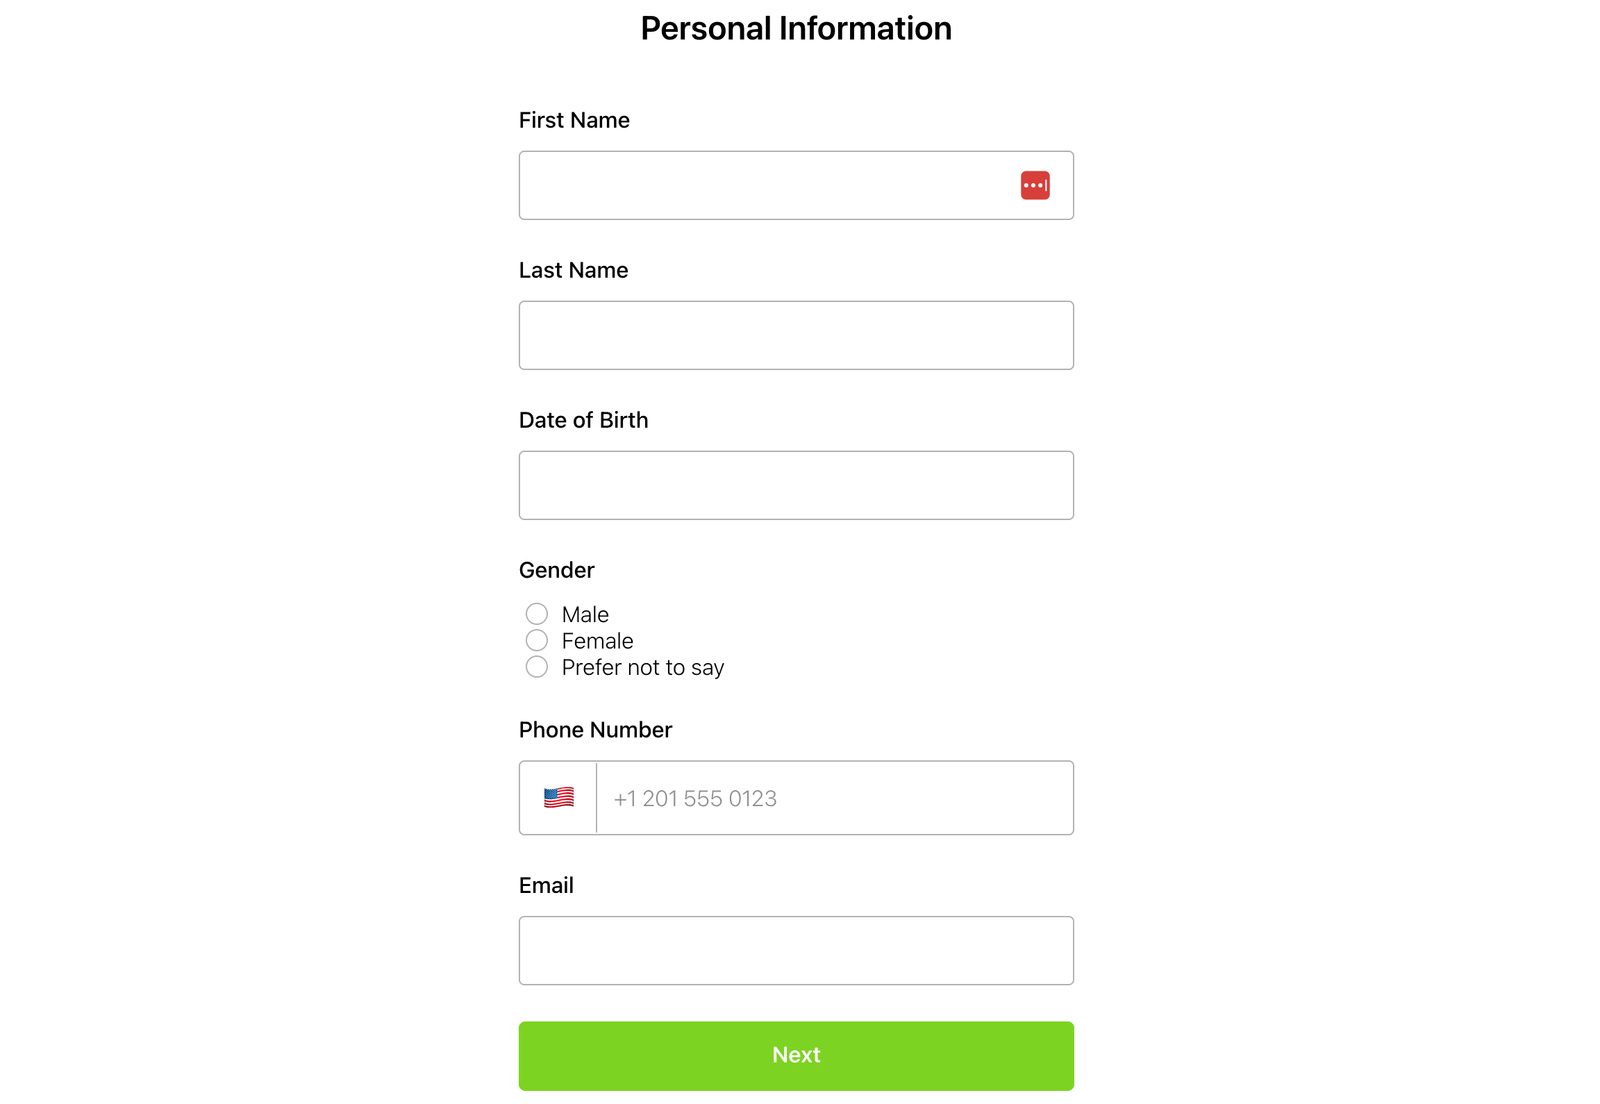Click the Email label text
This screenshot has height=1104, width=1600.
click(x=546, y=885)
